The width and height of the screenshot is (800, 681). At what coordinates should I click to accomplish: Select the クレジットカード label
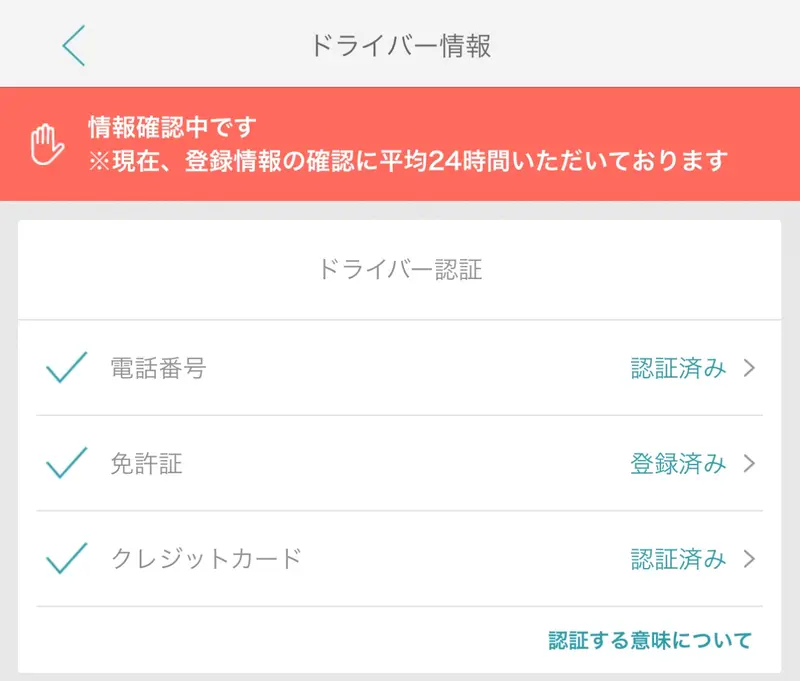(207, 559)
